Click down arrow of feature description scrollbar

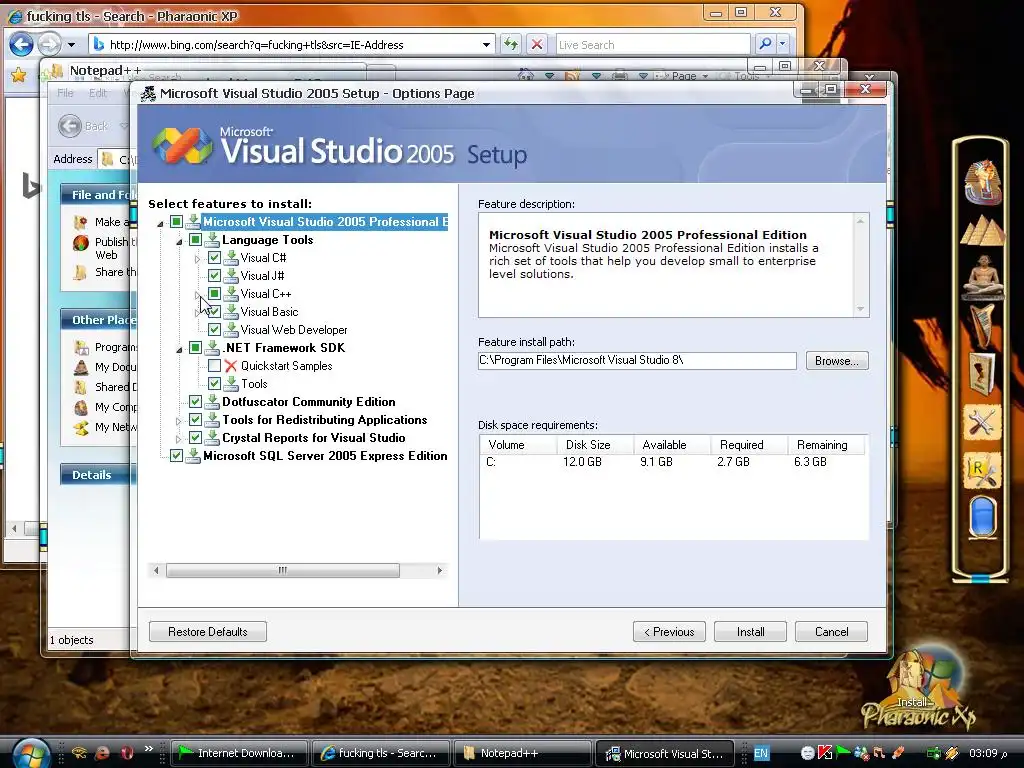[861, 308]
